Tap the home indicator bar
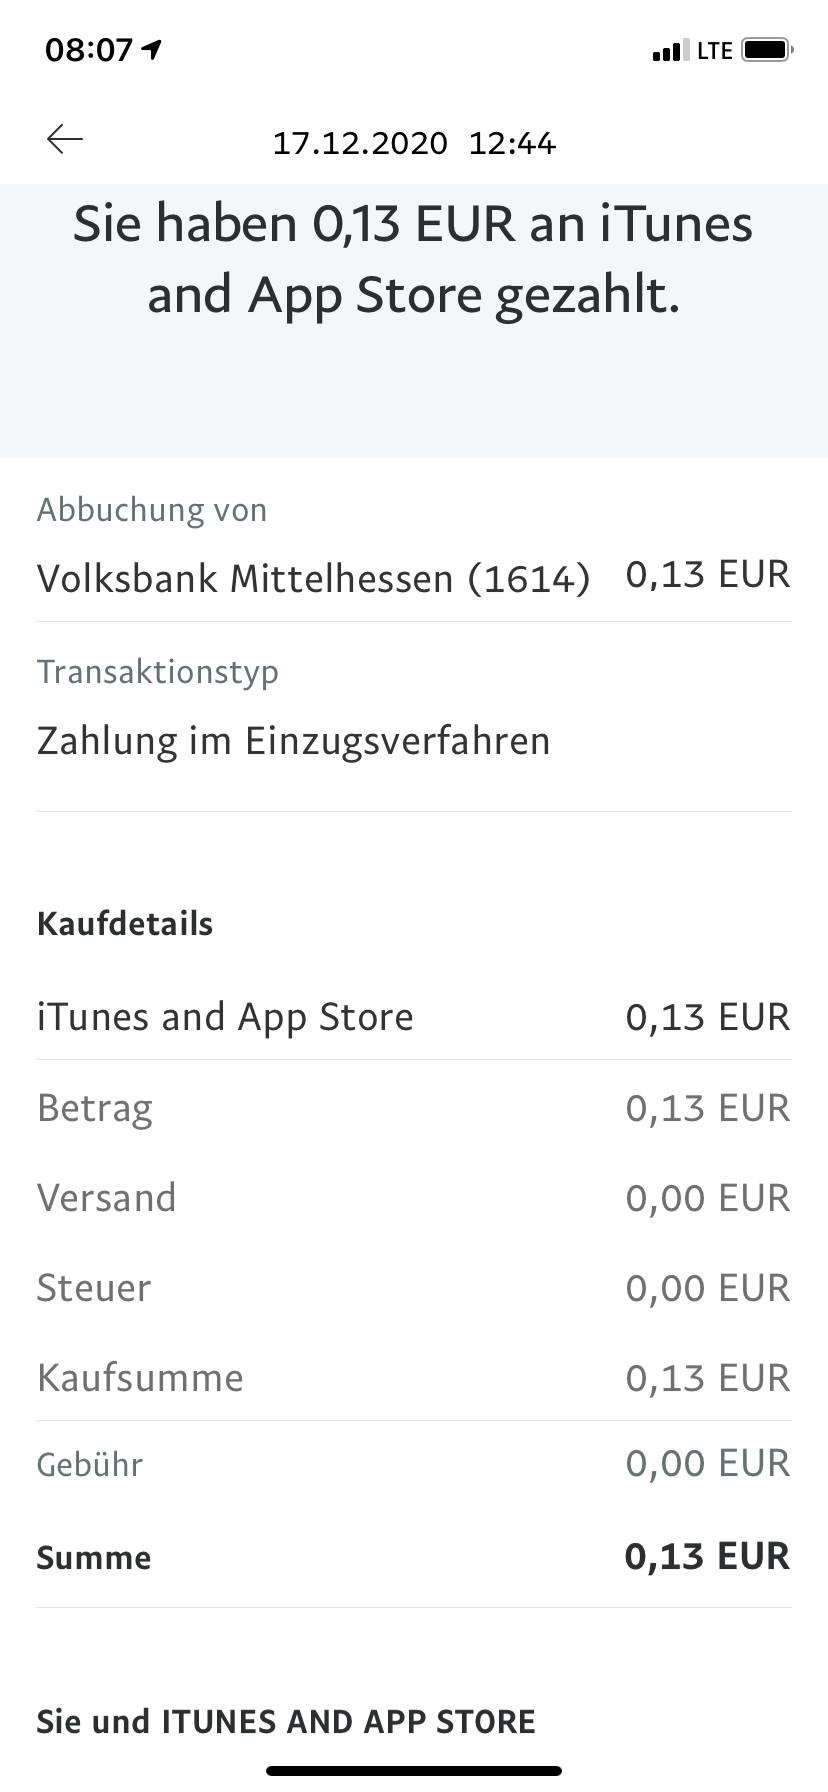This screenshot has width=828, height=1792. pos(414,1770)
